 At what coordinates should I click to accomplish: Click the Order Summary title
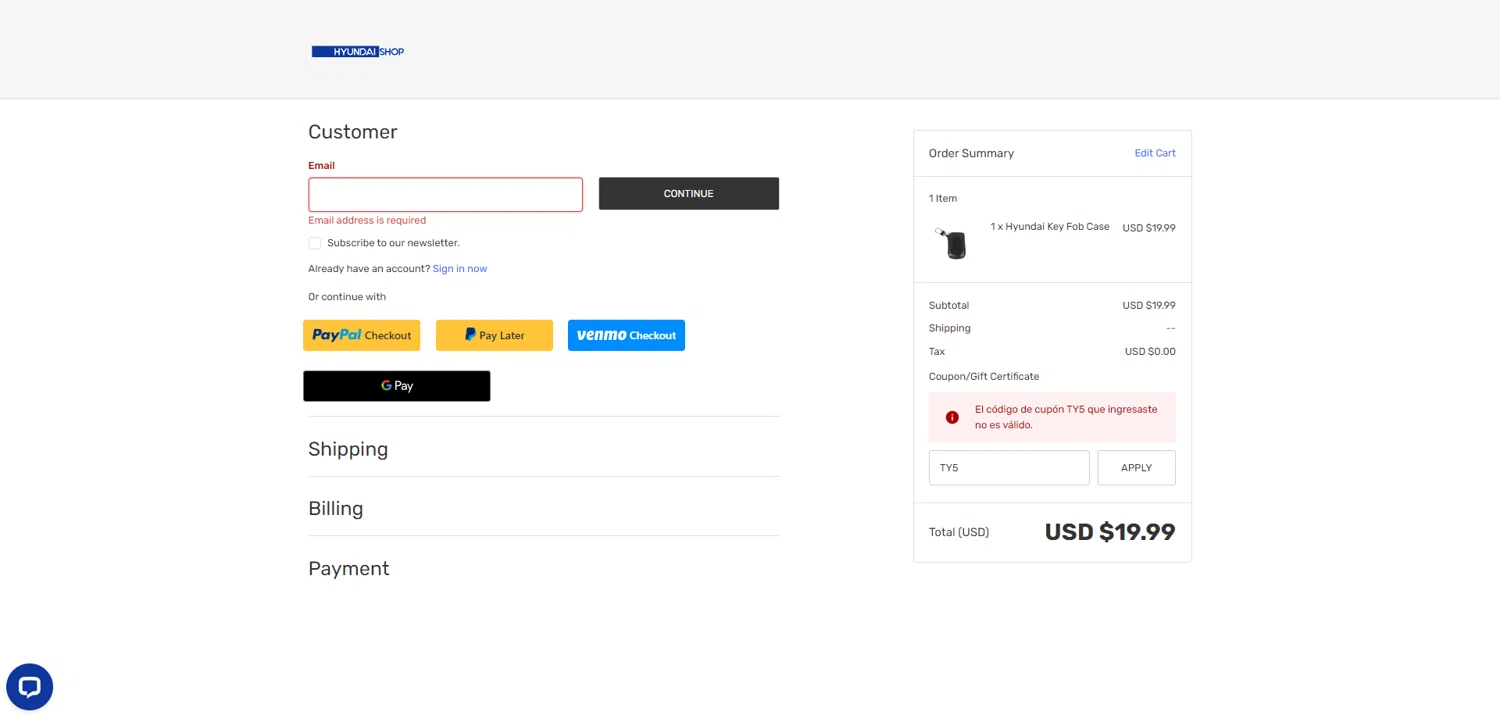pos(971,153)
